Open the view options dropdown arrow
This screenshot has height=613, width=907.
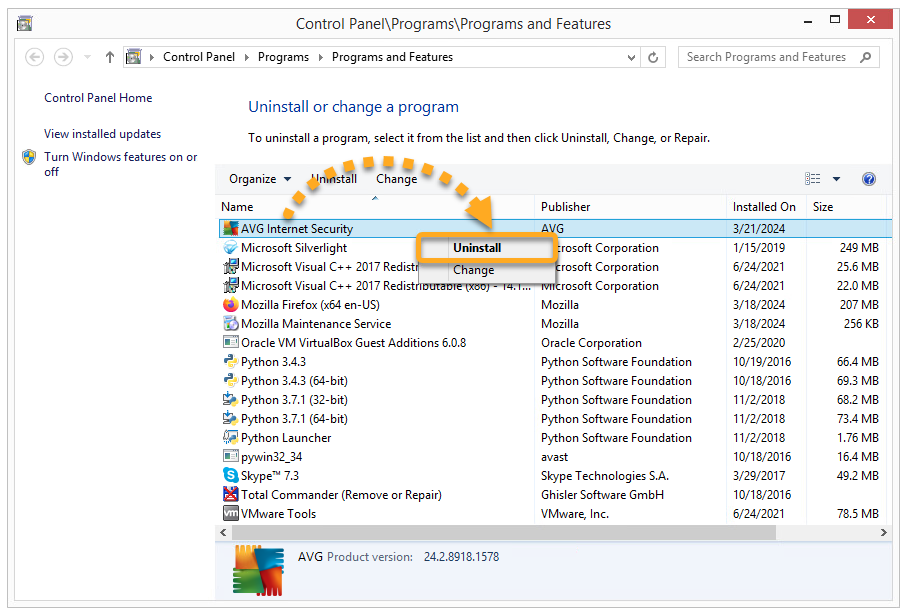(836, 179)
